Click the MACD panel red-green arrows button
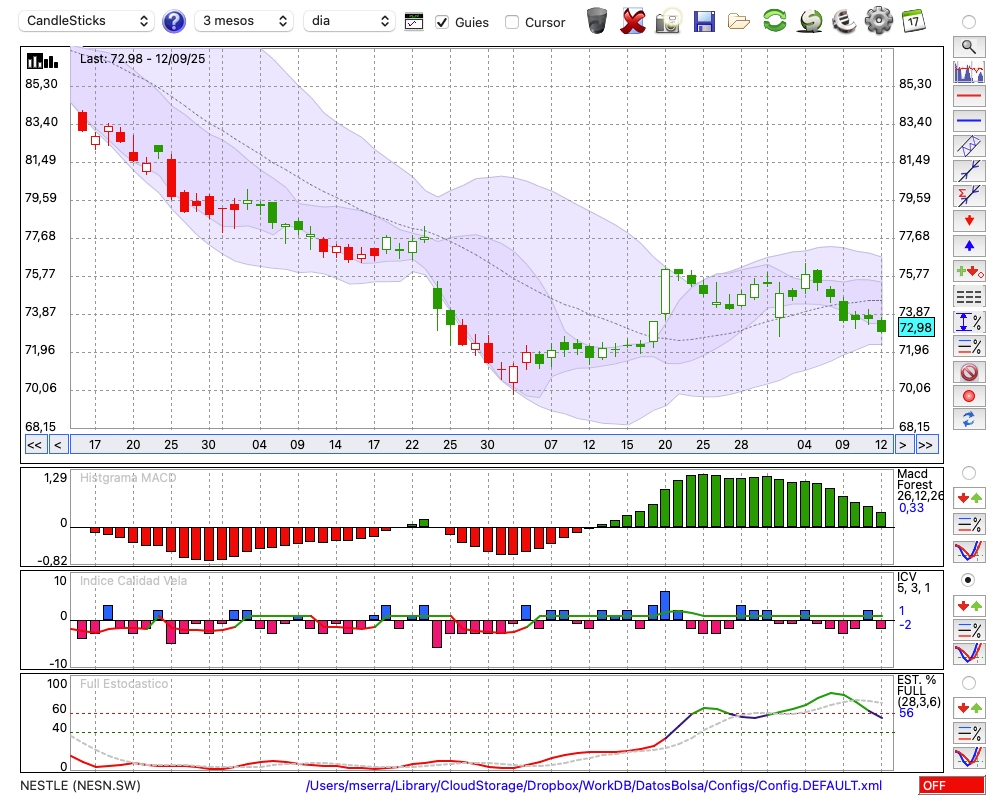Viewport: 1000px width, 800px height. (x=969, y=498)
